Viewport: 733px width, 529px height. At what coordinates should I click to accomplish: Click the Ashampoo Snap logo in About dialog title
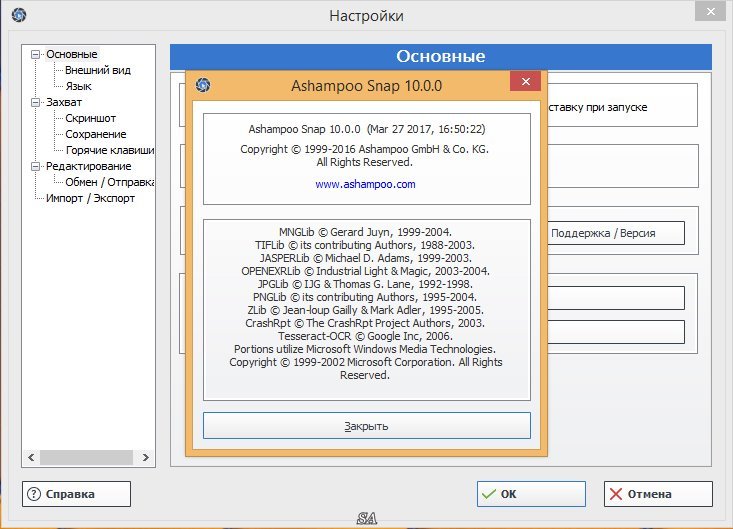[203, 85]
